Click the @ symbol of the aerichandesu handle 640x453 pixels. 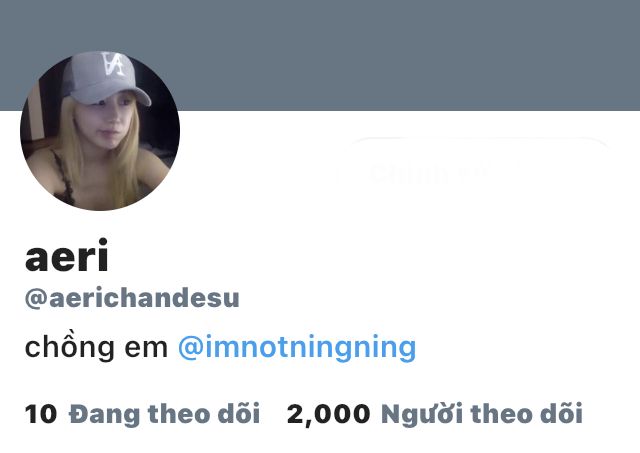[x=37, y=299]
